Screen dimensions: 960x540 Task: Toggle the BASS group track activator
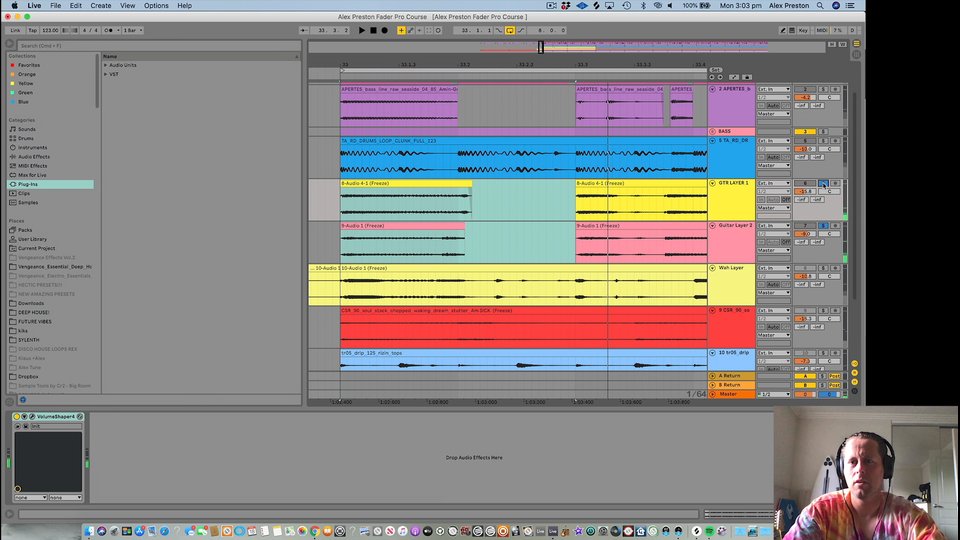point(805,132)
